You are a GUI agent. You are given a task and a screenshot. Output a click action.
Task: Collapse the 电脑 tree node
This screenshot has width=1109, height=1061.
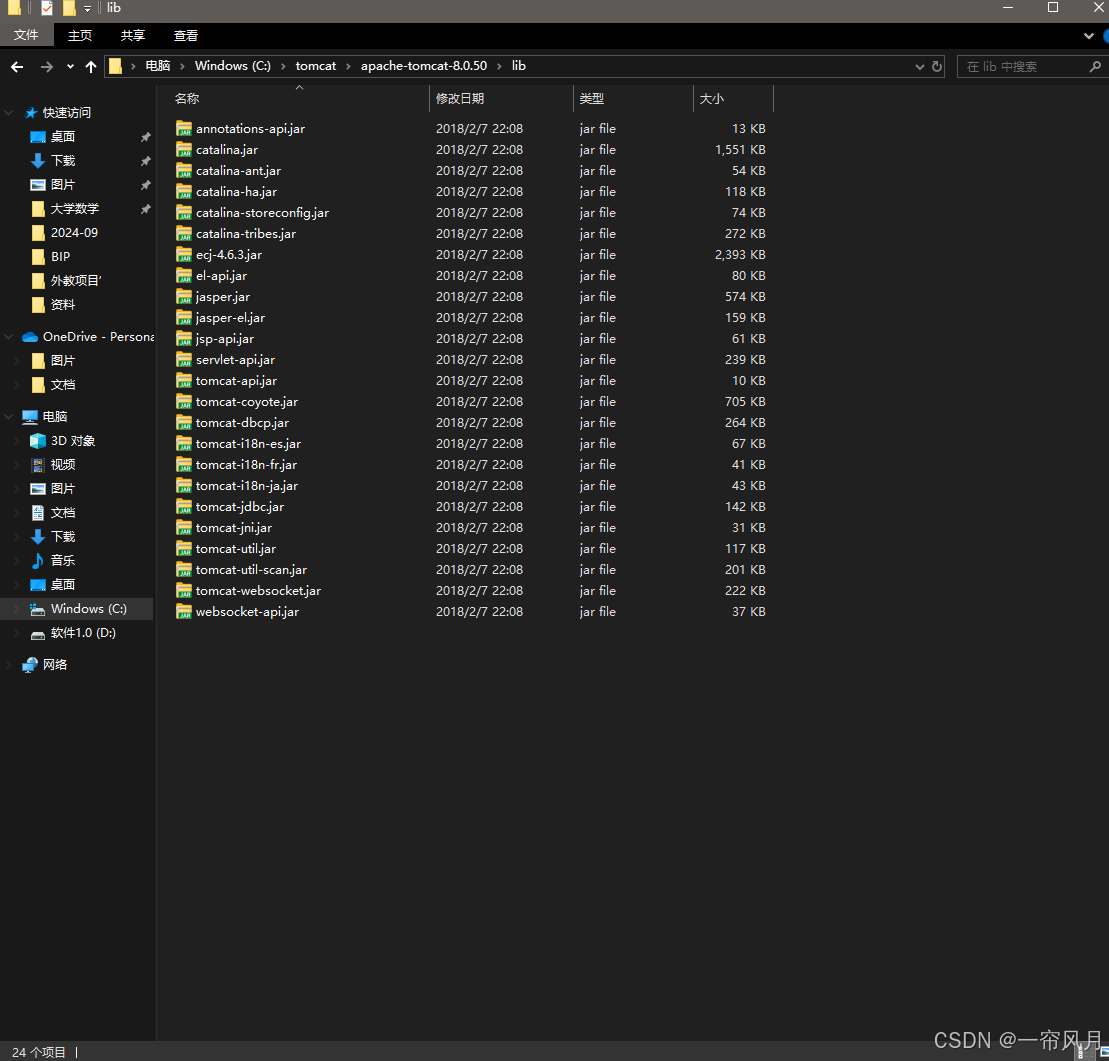9,417
